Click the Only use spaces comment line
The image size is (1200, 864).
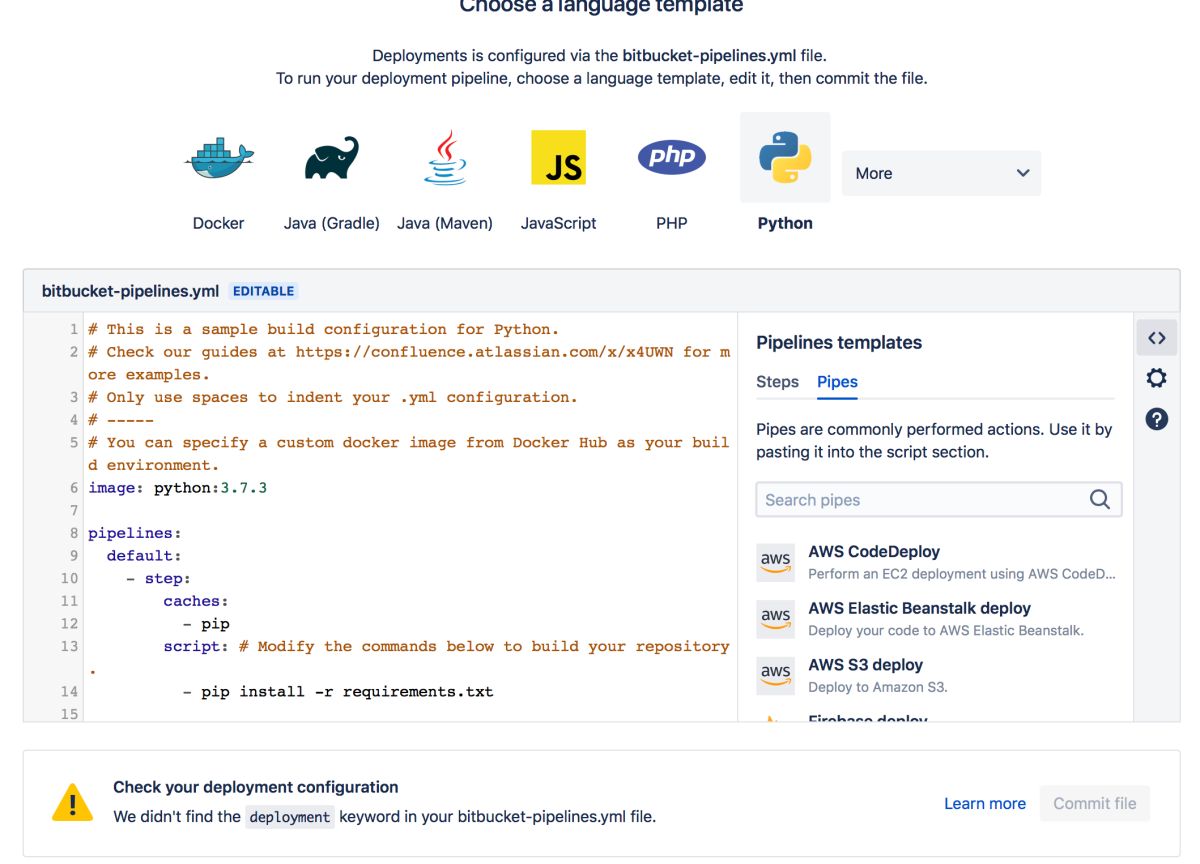point(333,397)
